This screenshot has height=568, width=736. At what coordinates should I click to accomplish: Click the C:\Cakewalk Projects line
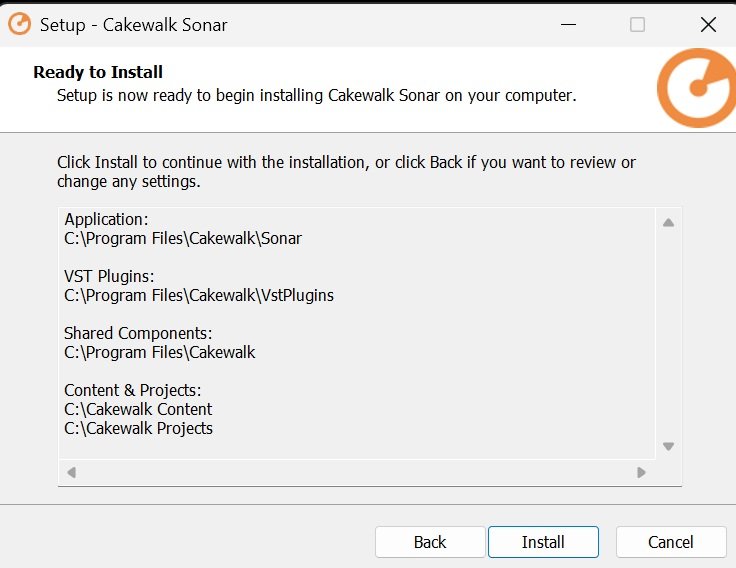(138, 428)
